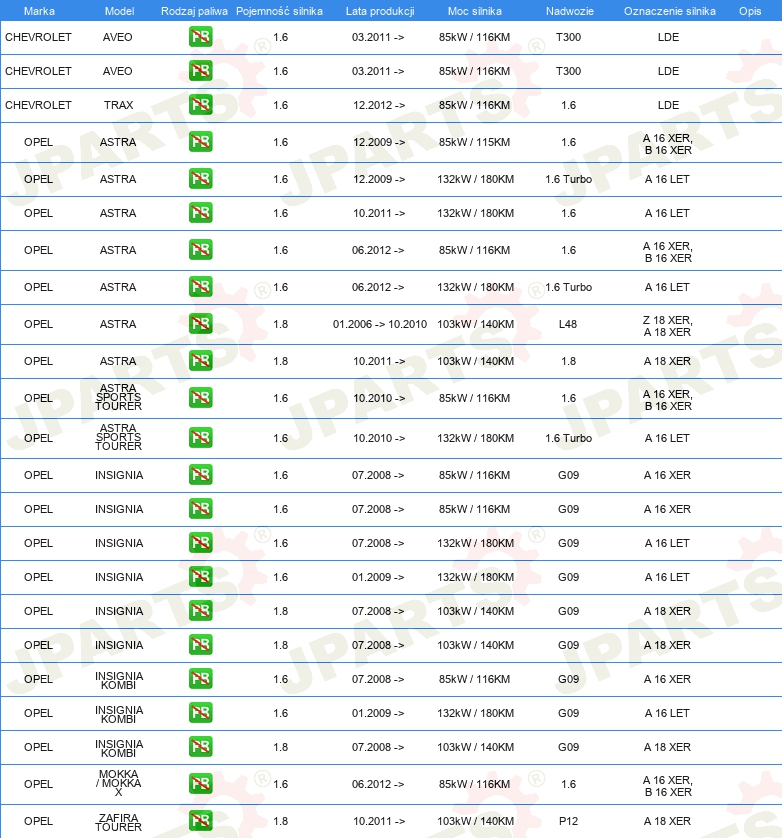Image resolution: width=782 pixels, height=838 pixels.
Task: Select the Z 18 XER, A 18 XER cell
Action: pos(668,326)
